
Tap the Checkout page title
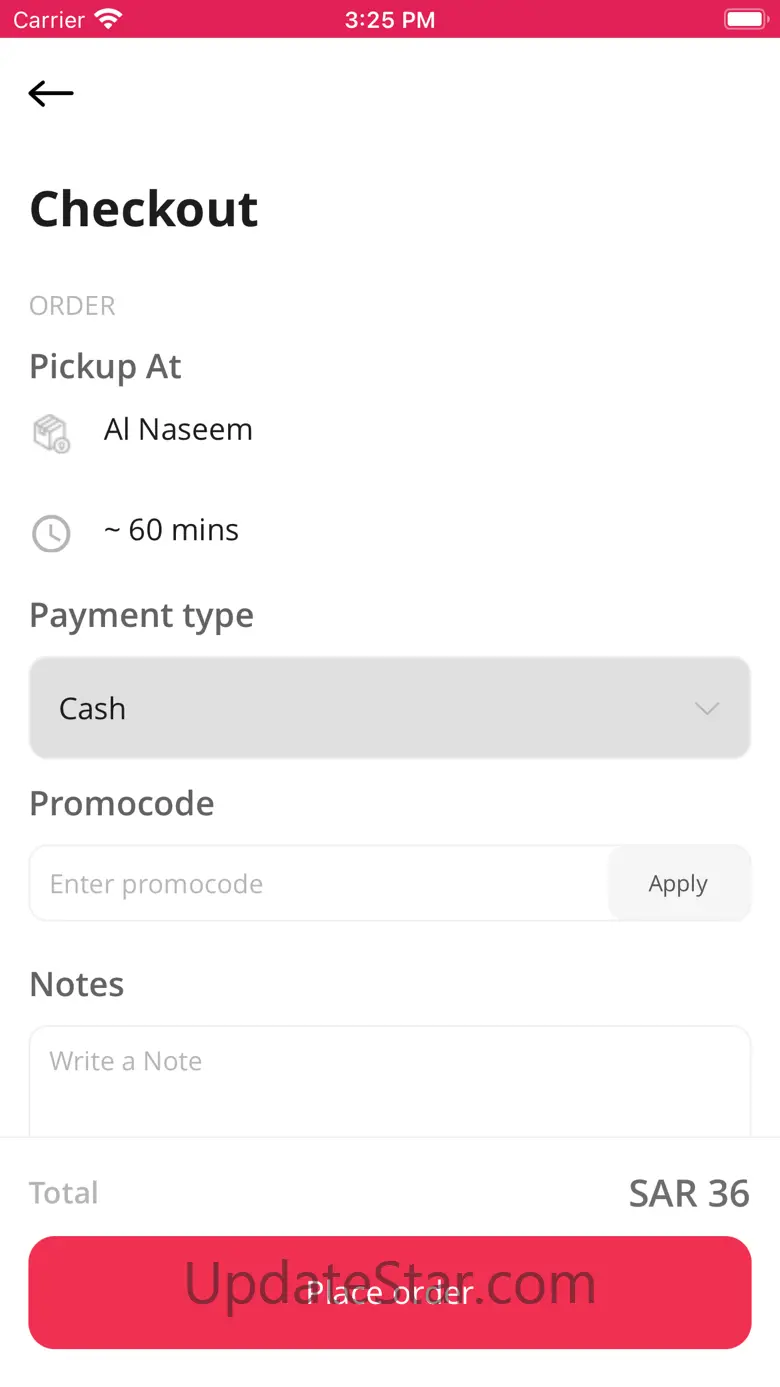(144, 209)
